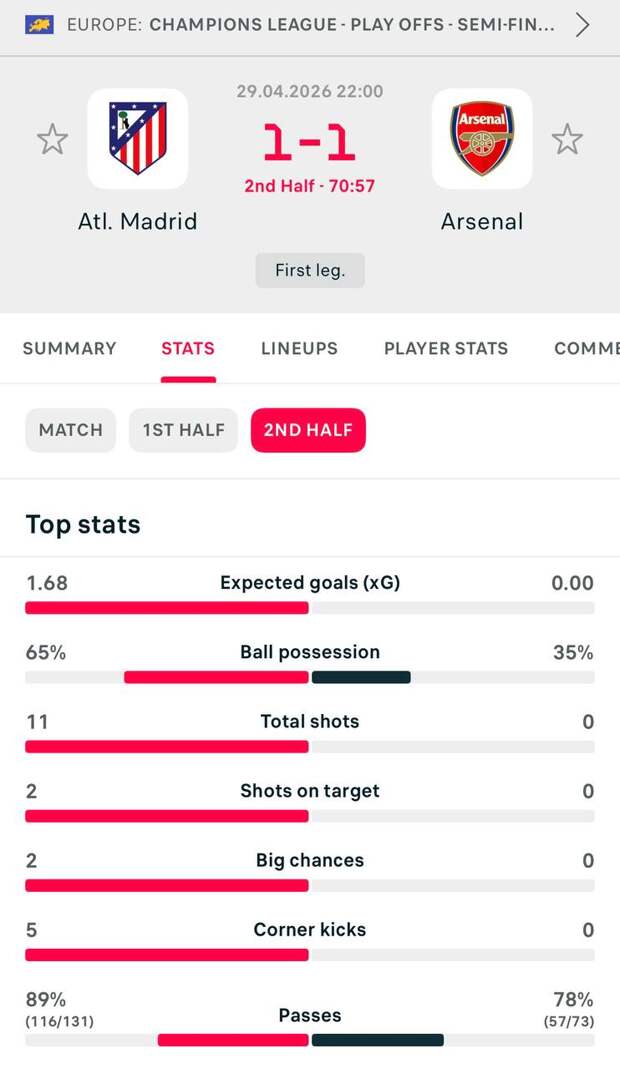Favorite Atl. Madrid with the star
This screenshot has height=1069, width=620.
52,139
